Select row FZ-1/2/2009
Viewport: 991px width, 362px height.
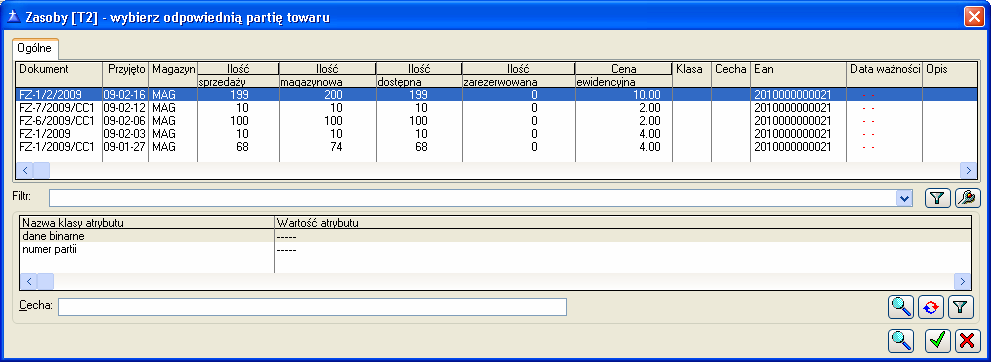pyautogui.click(x=496, y=94)
